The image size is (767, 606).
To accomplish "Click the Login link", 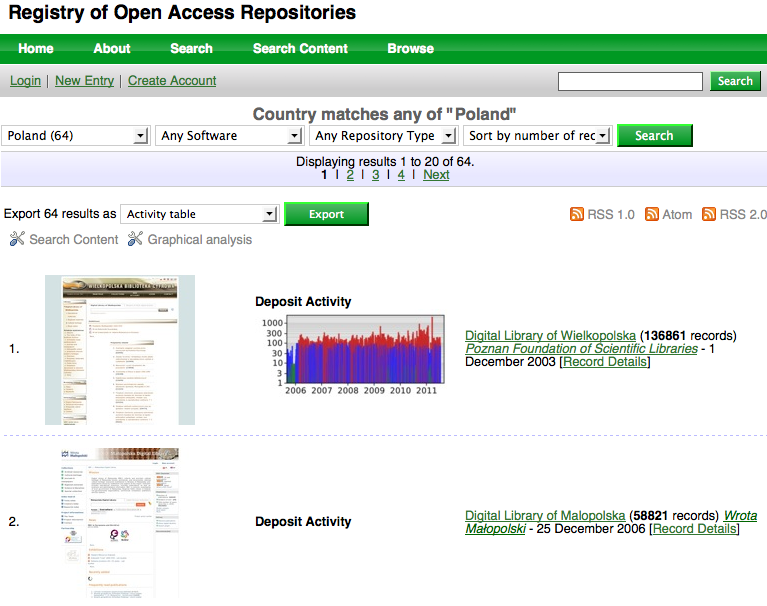I will [25, 81].
